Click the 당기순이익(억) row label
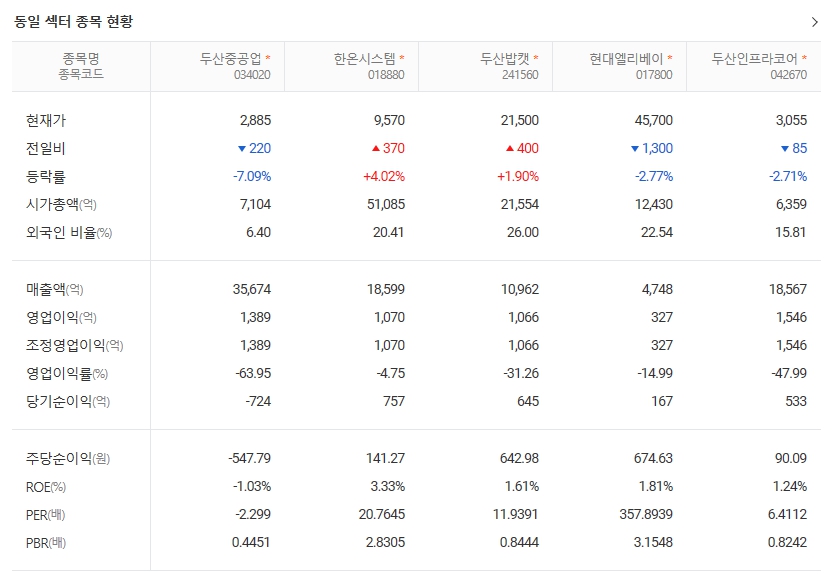836x580 pixels. [68, 401]
